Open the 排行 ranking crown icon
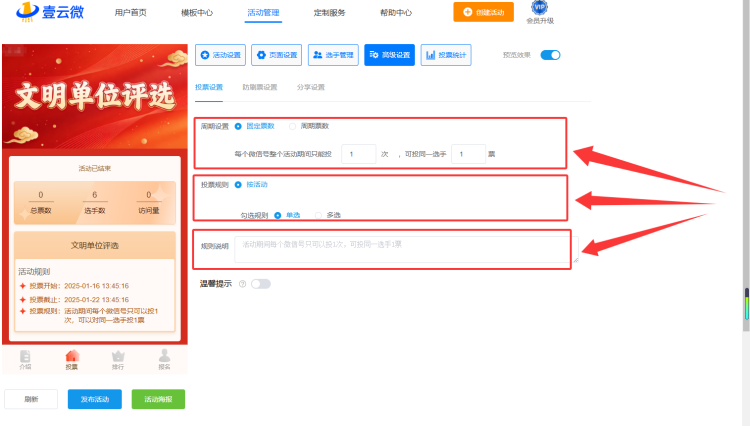 click(118, 356)
